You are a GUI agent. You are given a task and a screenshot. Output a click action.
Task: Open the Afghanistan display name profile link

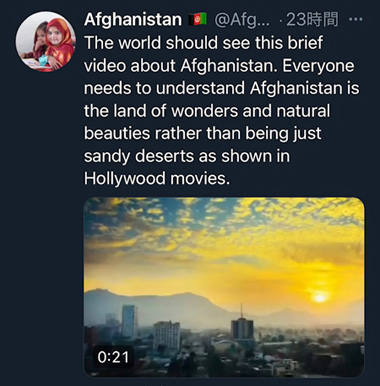[x=133, y=19]
